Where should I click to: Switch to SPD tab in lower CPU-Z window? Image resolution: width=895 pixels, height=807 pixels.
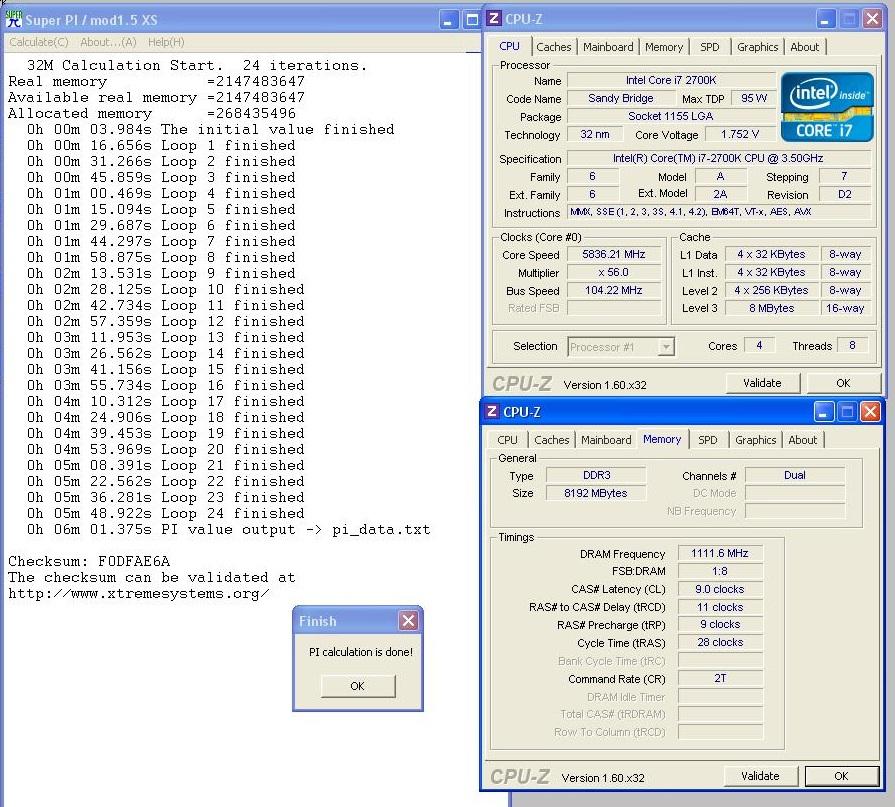(x=708, y=440)
